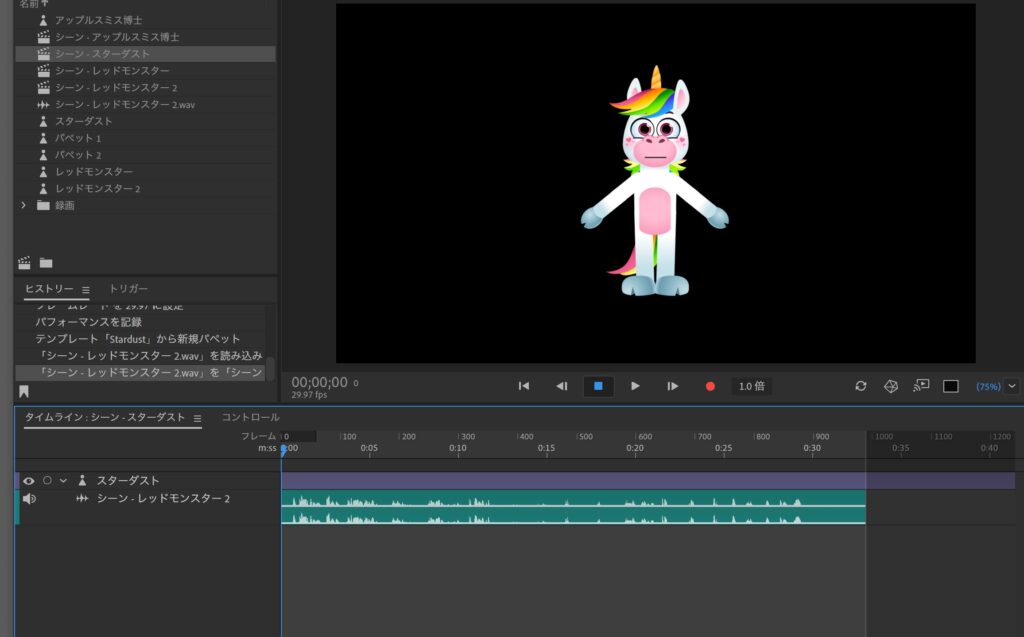Image resolution: width=1024 pixels, height=637 pixels.
Task: Click the black background color swatch
Action: tap(951, 386)
